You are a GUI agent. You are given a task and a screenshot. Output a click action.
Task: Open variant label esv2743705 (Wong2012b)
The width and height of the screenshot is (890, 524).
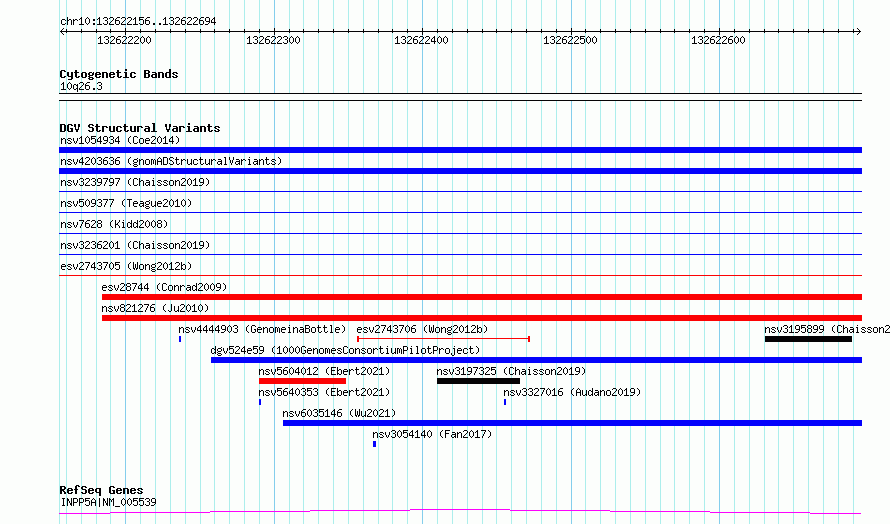(126, 266)
